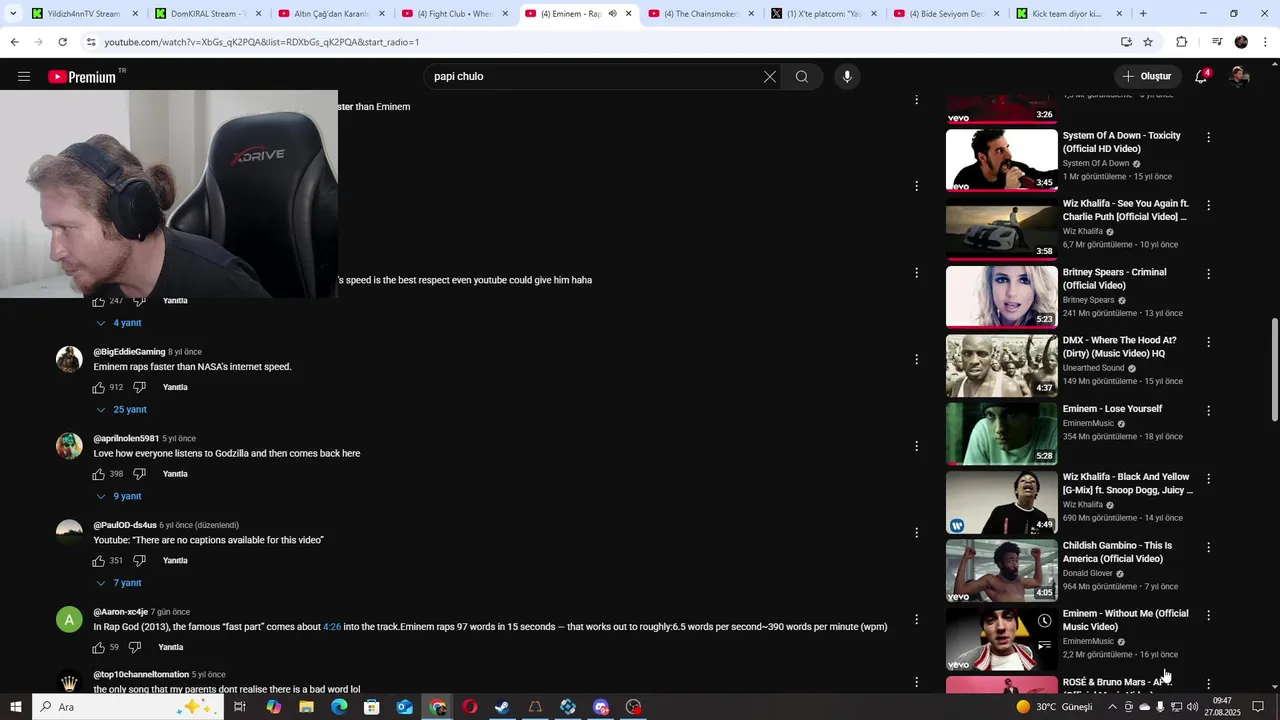This screenshot has width=1280, height=720.
Task: Reply to aprilnolen5981 comment
Action: [175, 474]
